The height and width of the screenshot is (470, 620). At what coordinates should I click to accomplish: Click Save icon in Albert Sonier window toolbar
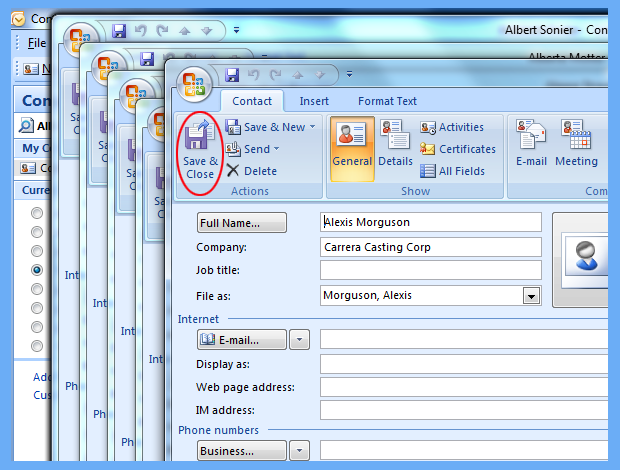tap(119, 30)
